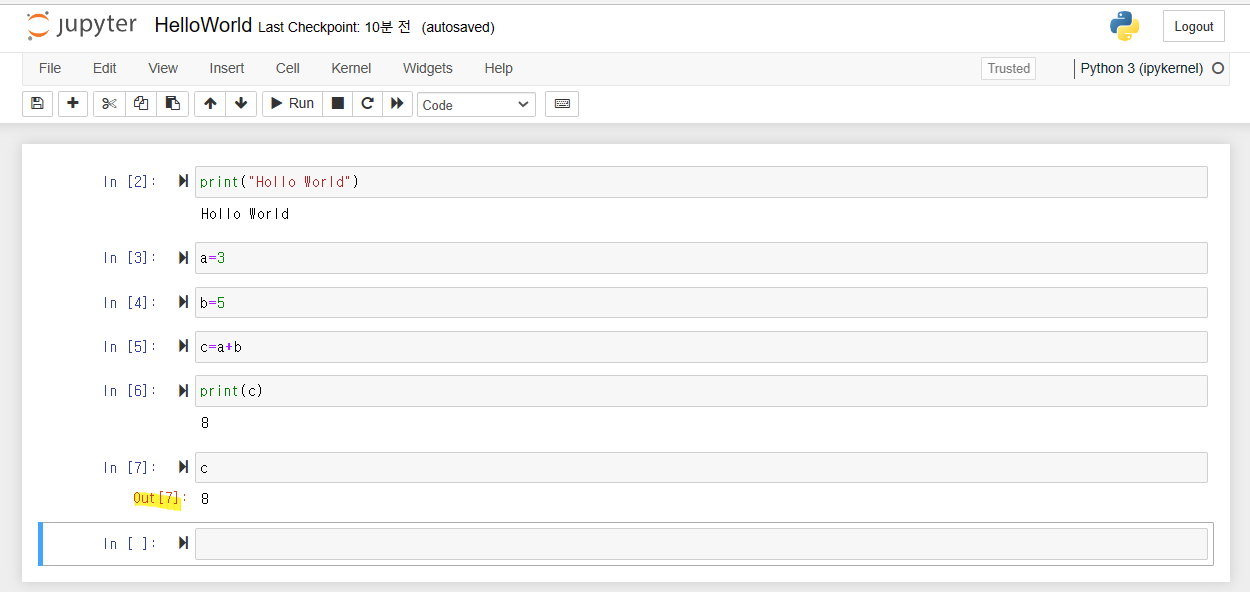The height and width of the screenshot is (592, 1250).
Task: Click the output 8 below print(c)
Action: (205, 423)
